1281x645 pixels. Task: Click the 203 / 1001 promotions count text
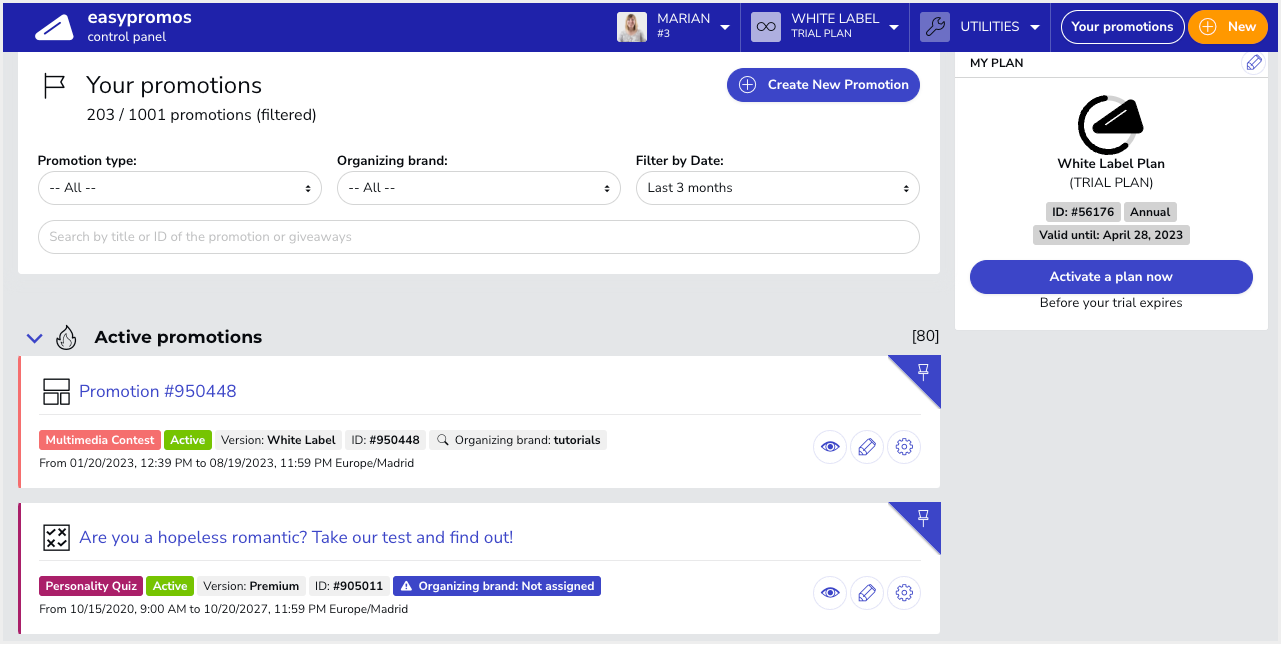[202, 115]
